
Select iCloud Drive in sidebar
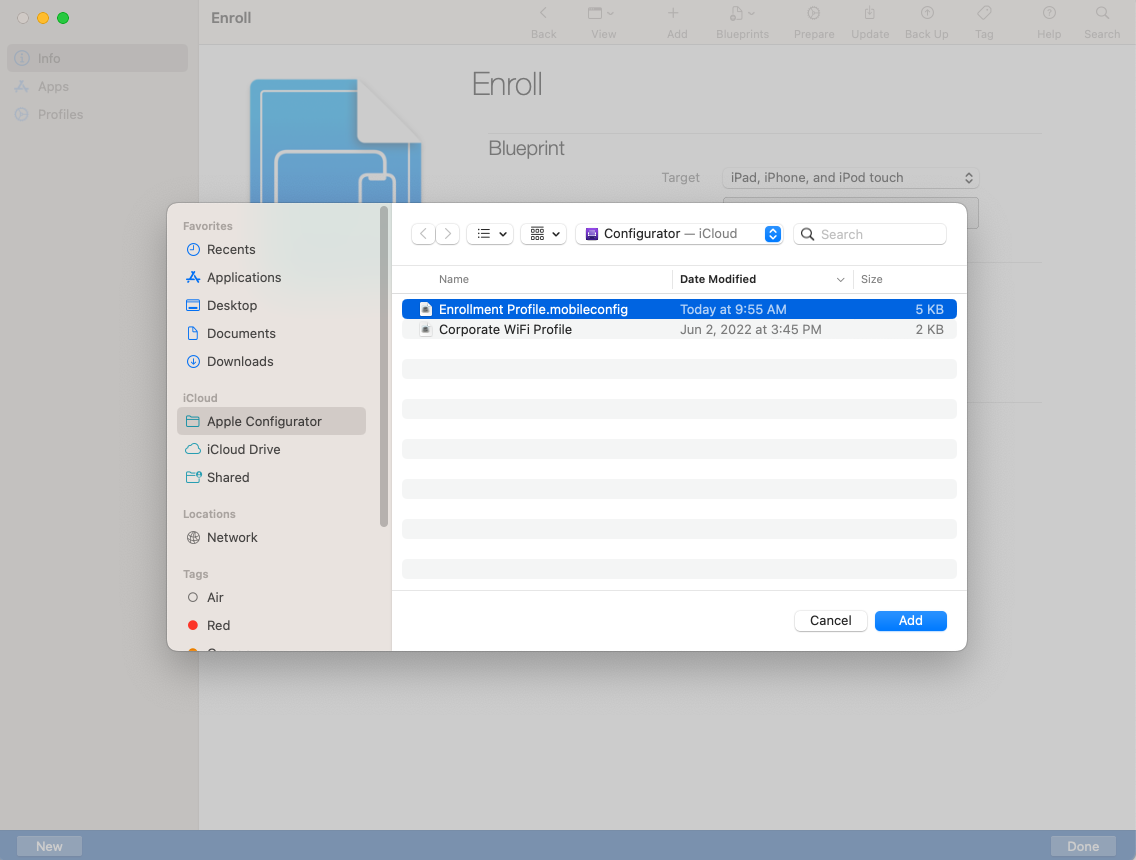tap(271, 449)
